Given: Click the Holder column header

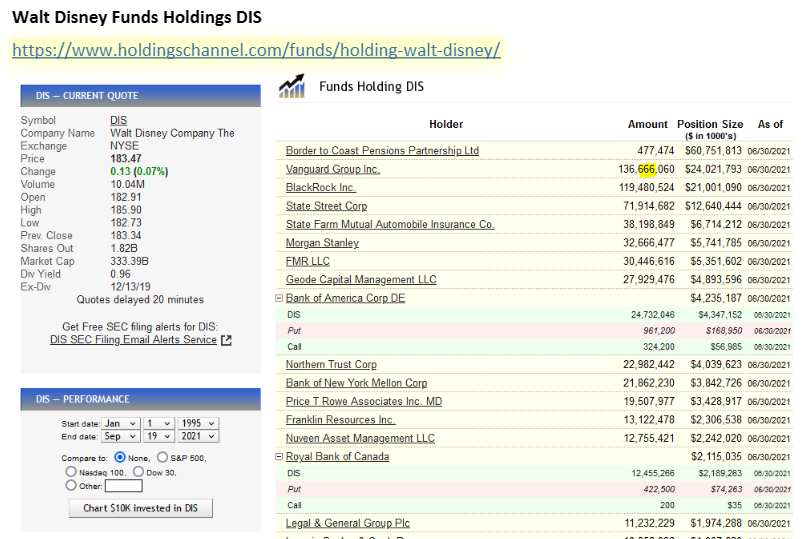Looking at the screenshot, I should [x=446, y=124].
